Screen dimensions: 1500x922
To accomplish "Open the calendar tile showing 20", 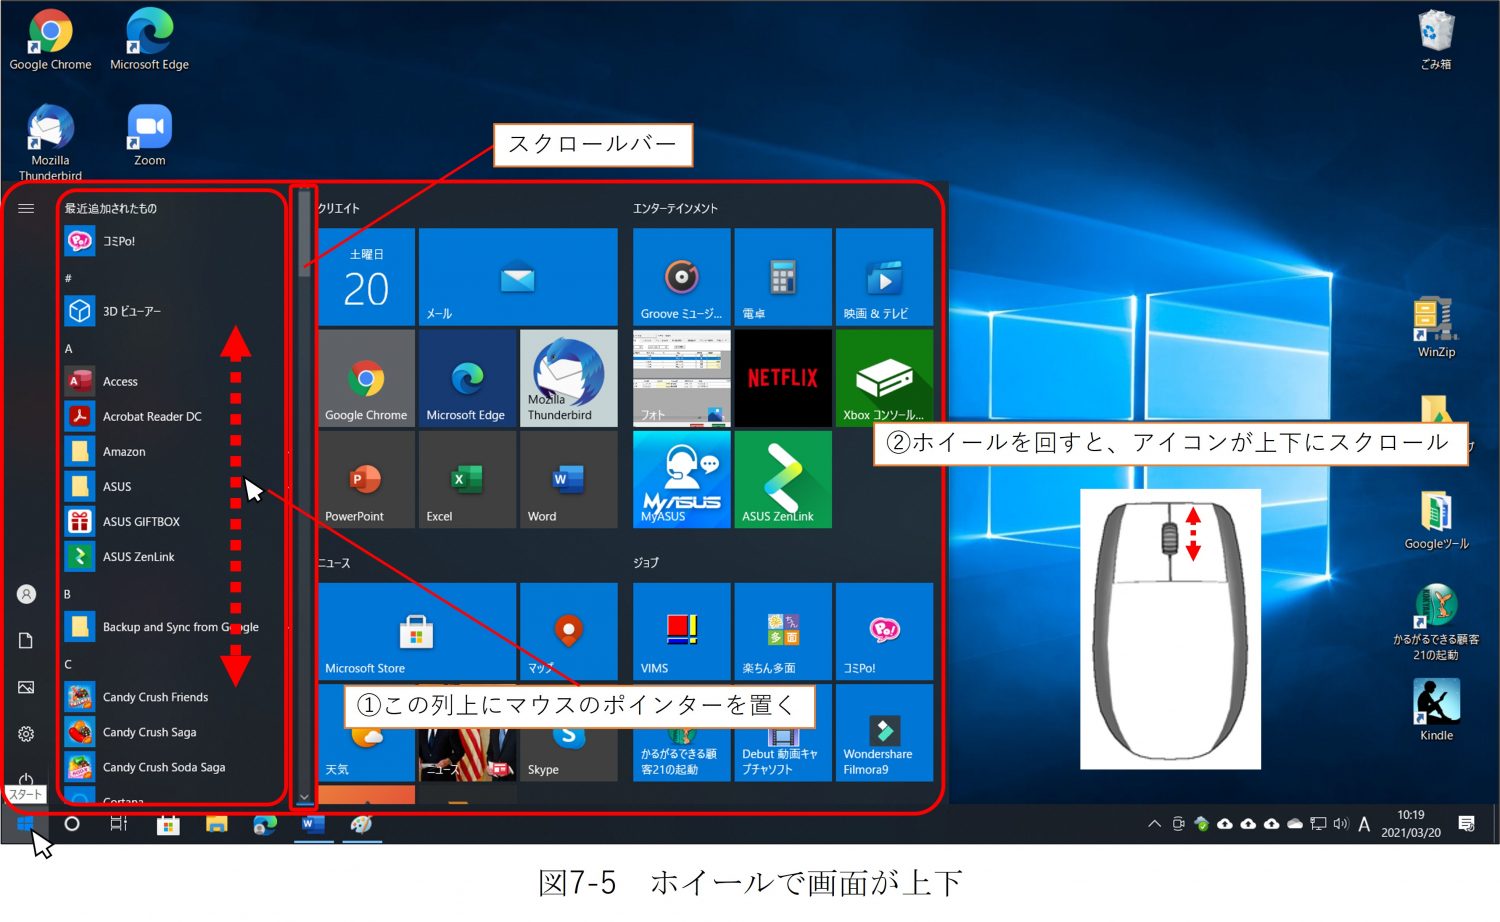I will click(366, 276).
